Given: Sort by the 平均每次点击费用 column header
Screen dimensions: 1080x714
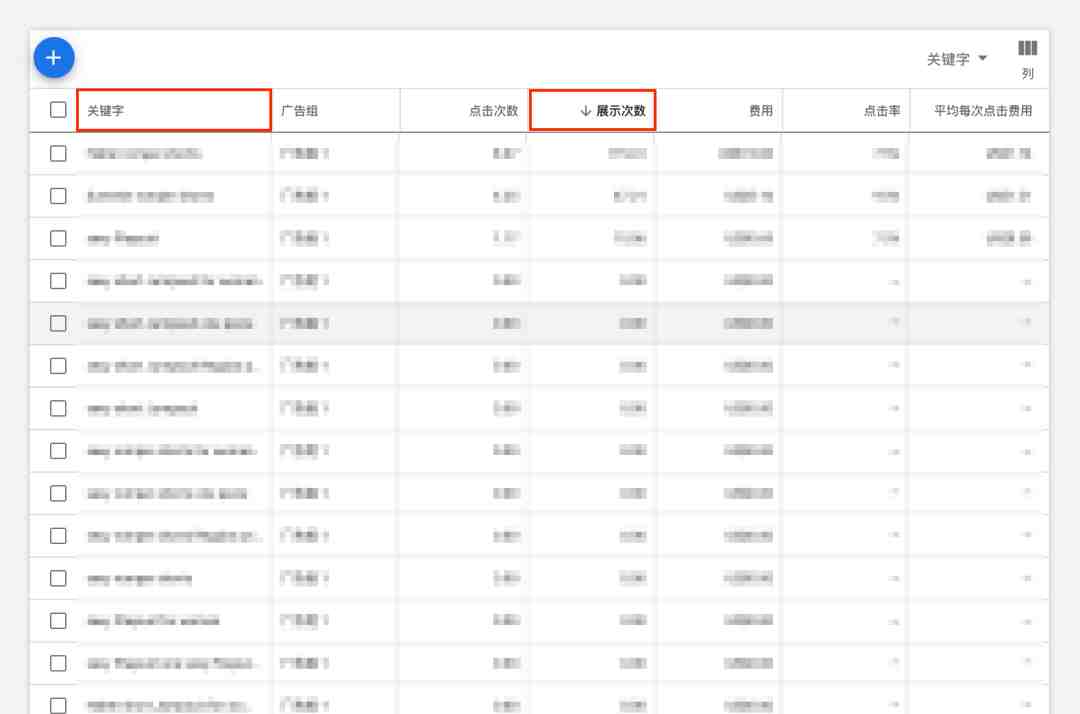Looking at the screenshot, I should tap(983, 111).
